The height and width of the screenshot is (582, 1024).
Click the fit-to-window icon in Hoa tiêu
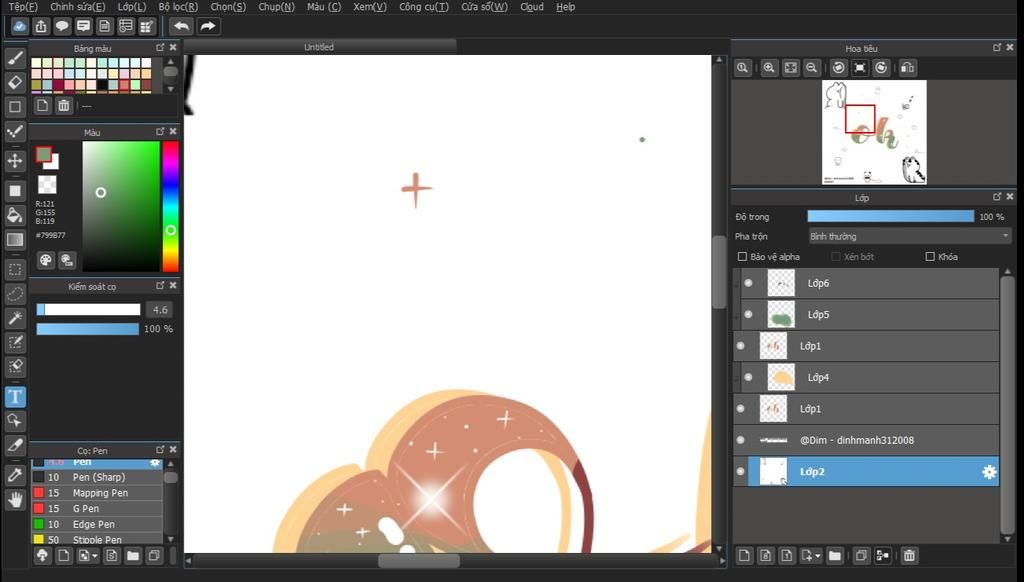791,68
